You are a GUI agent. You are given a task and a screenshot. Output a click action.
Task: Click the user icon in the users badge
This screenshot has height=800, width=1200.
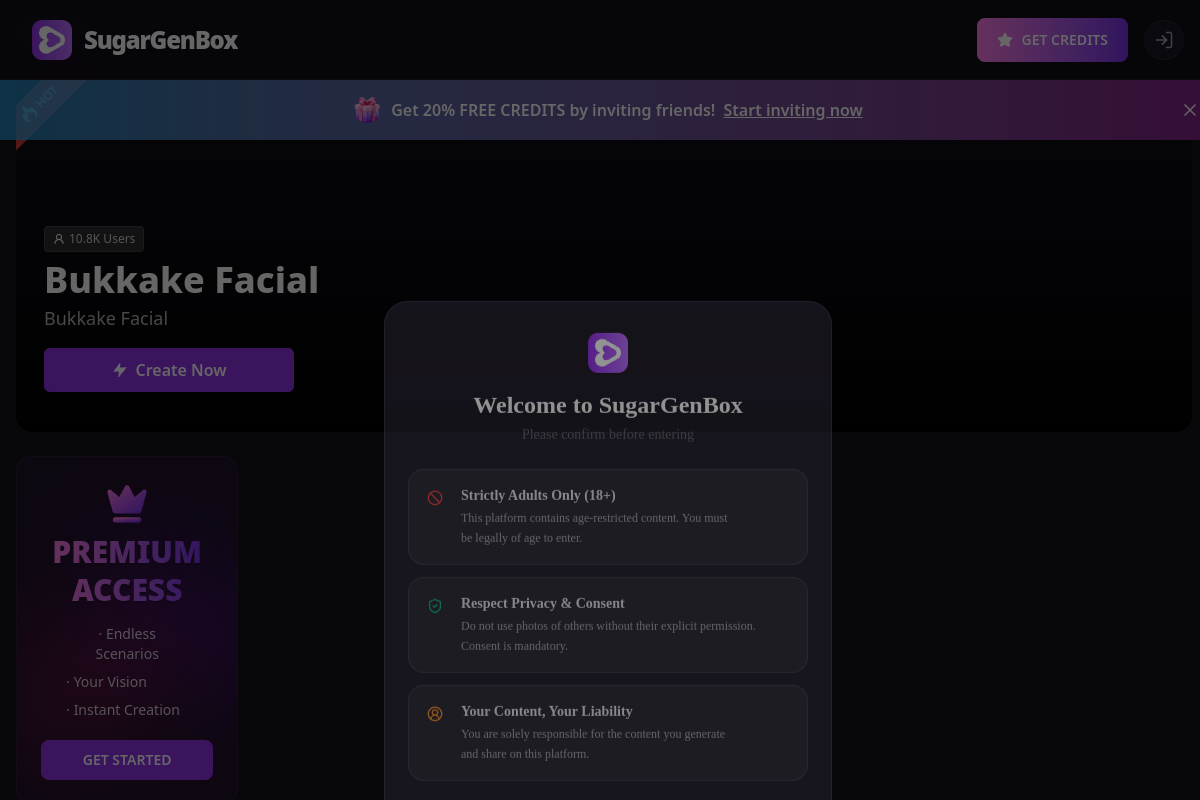(59, 239)
